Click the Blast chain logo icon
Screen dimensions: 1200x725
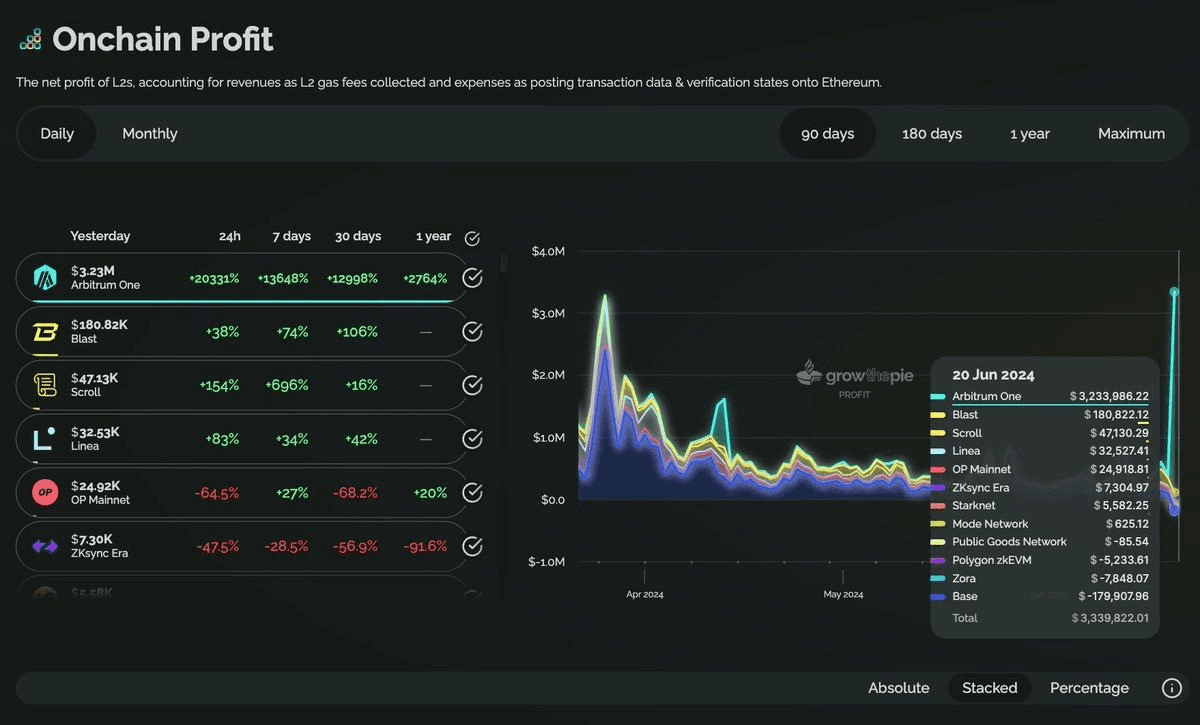[x=46, y=331]
